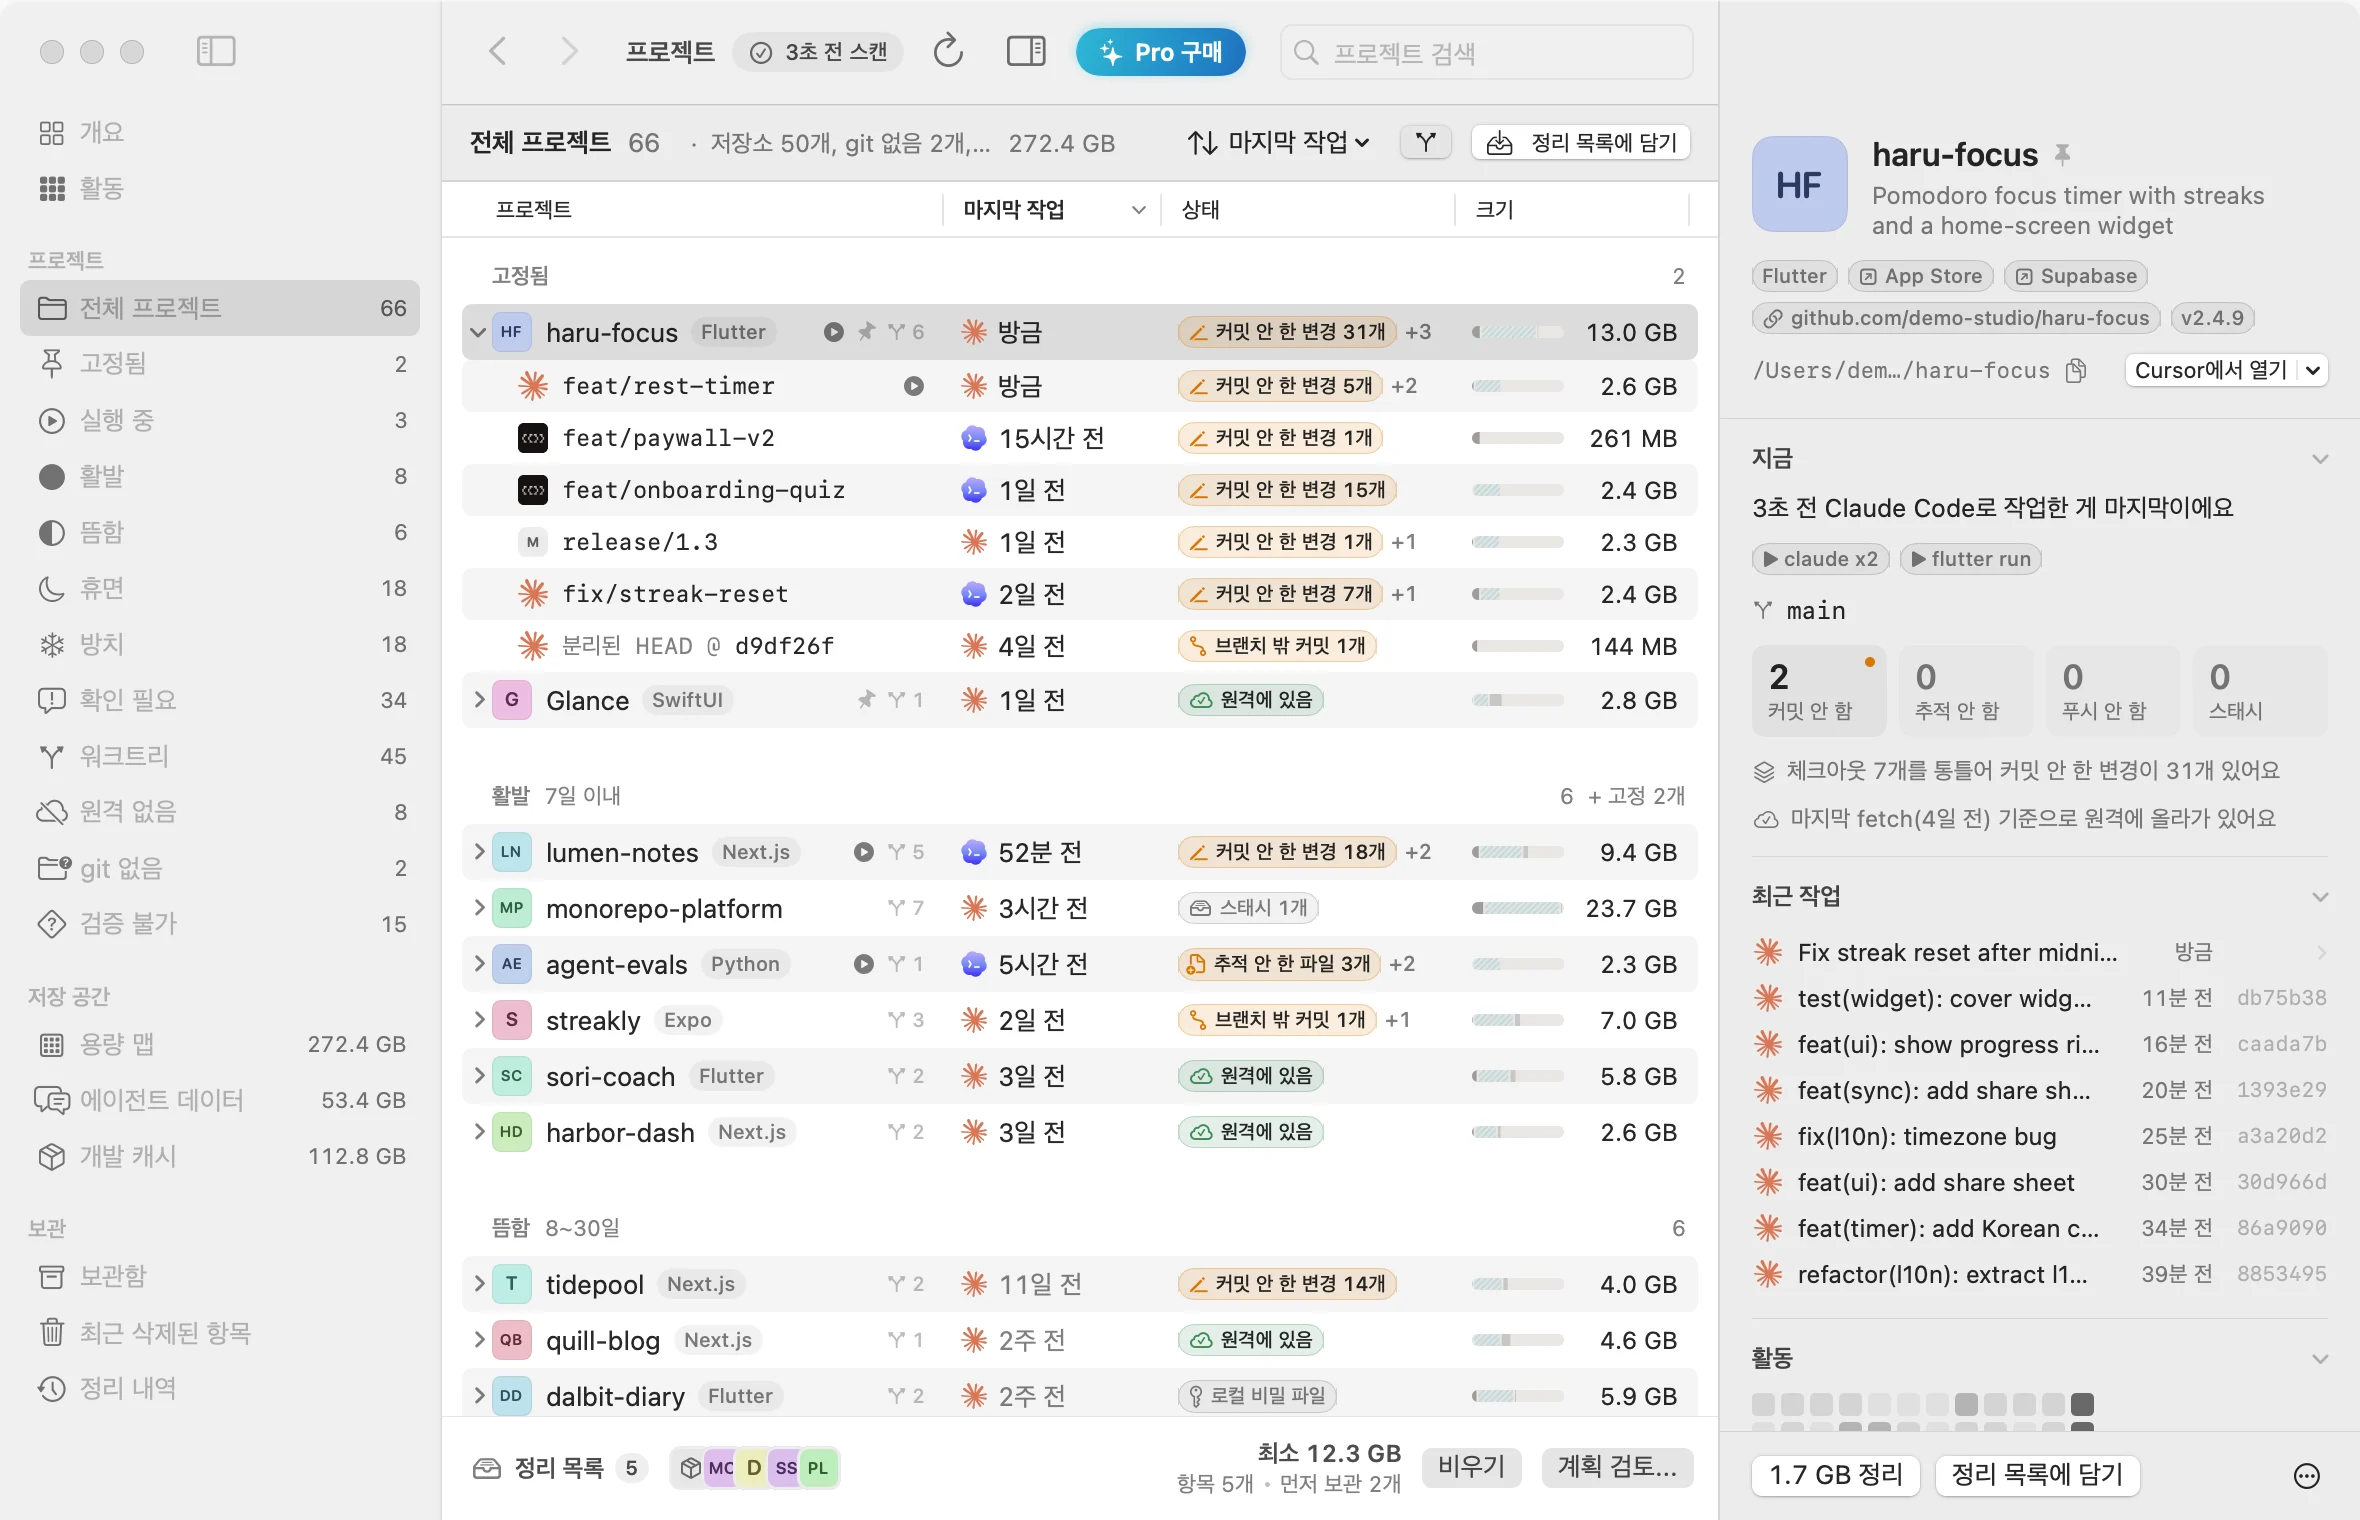Click running indicator on feat/rest-timer row

click(x=914, y=386)
